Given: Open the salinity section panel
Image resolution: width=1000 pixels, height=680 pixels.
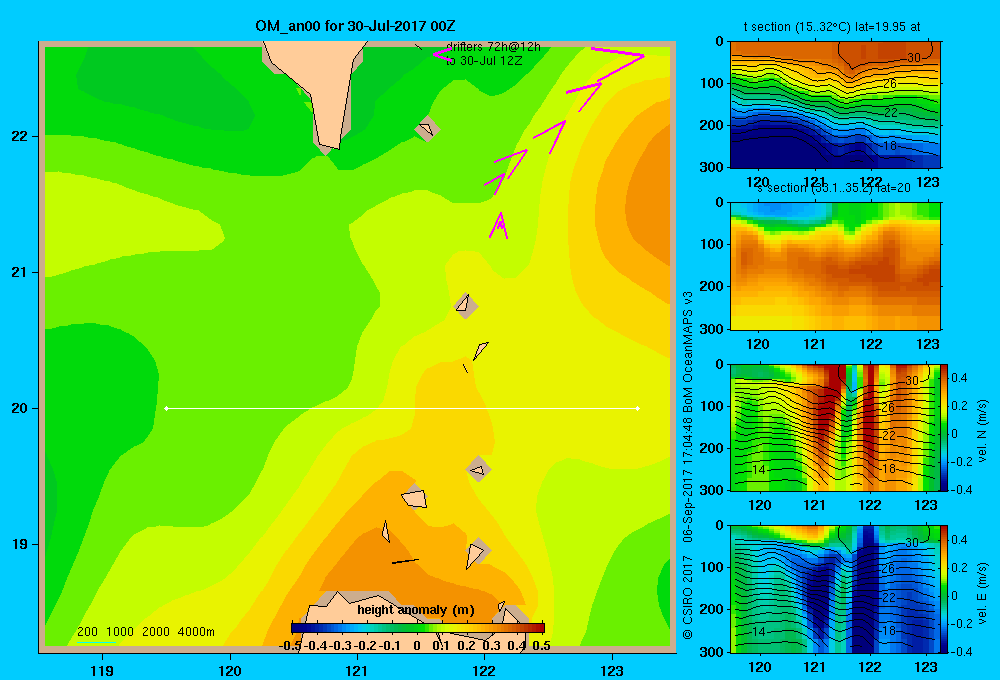Looking at the screenshot, I should [x=835, y=266].
